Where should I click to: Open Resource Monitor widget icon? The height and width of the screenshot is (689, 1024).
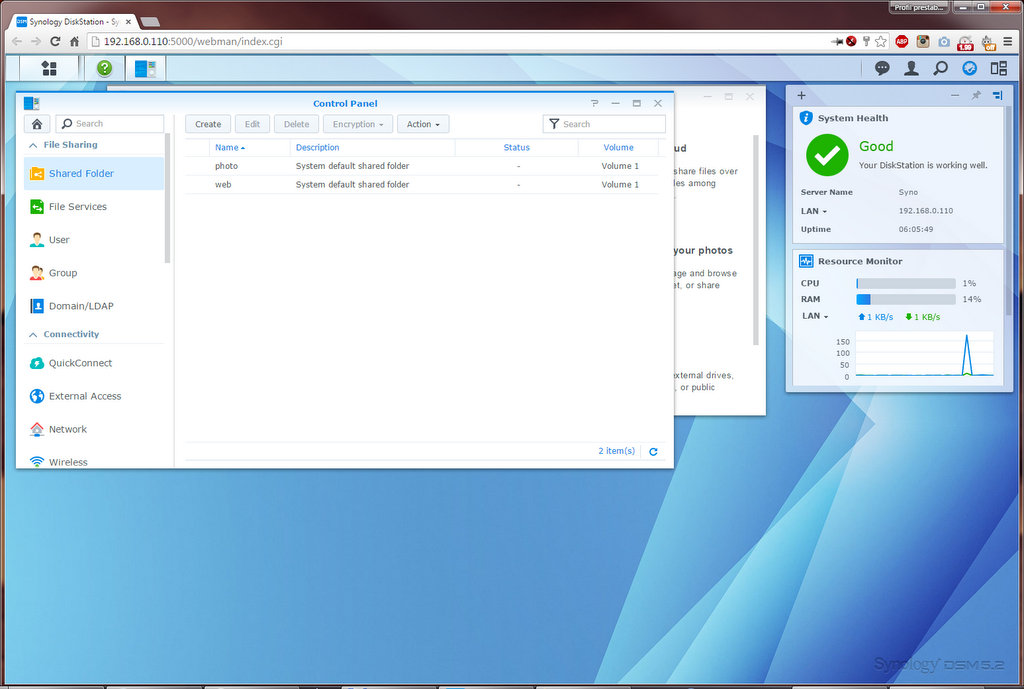pos(806,261)
